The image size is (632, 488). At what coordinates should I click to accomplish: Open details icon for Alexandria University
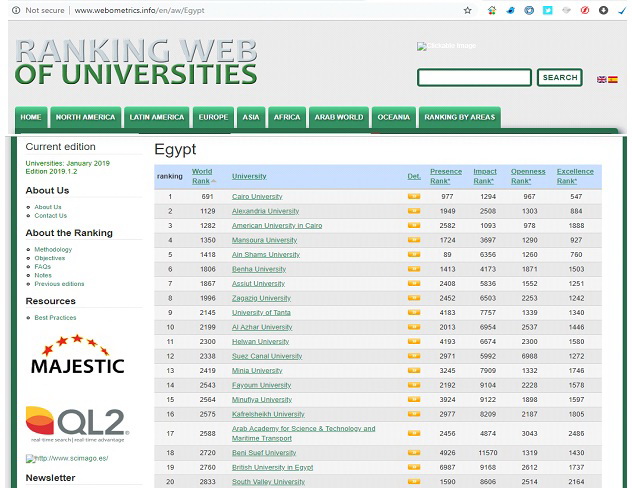point(414,211)
